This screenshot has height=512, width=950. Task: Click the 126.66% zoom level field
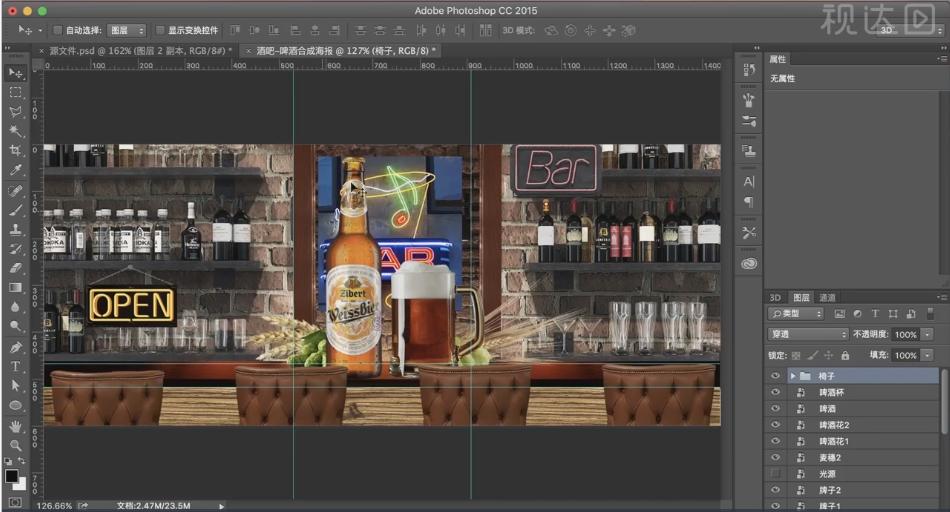54,506
